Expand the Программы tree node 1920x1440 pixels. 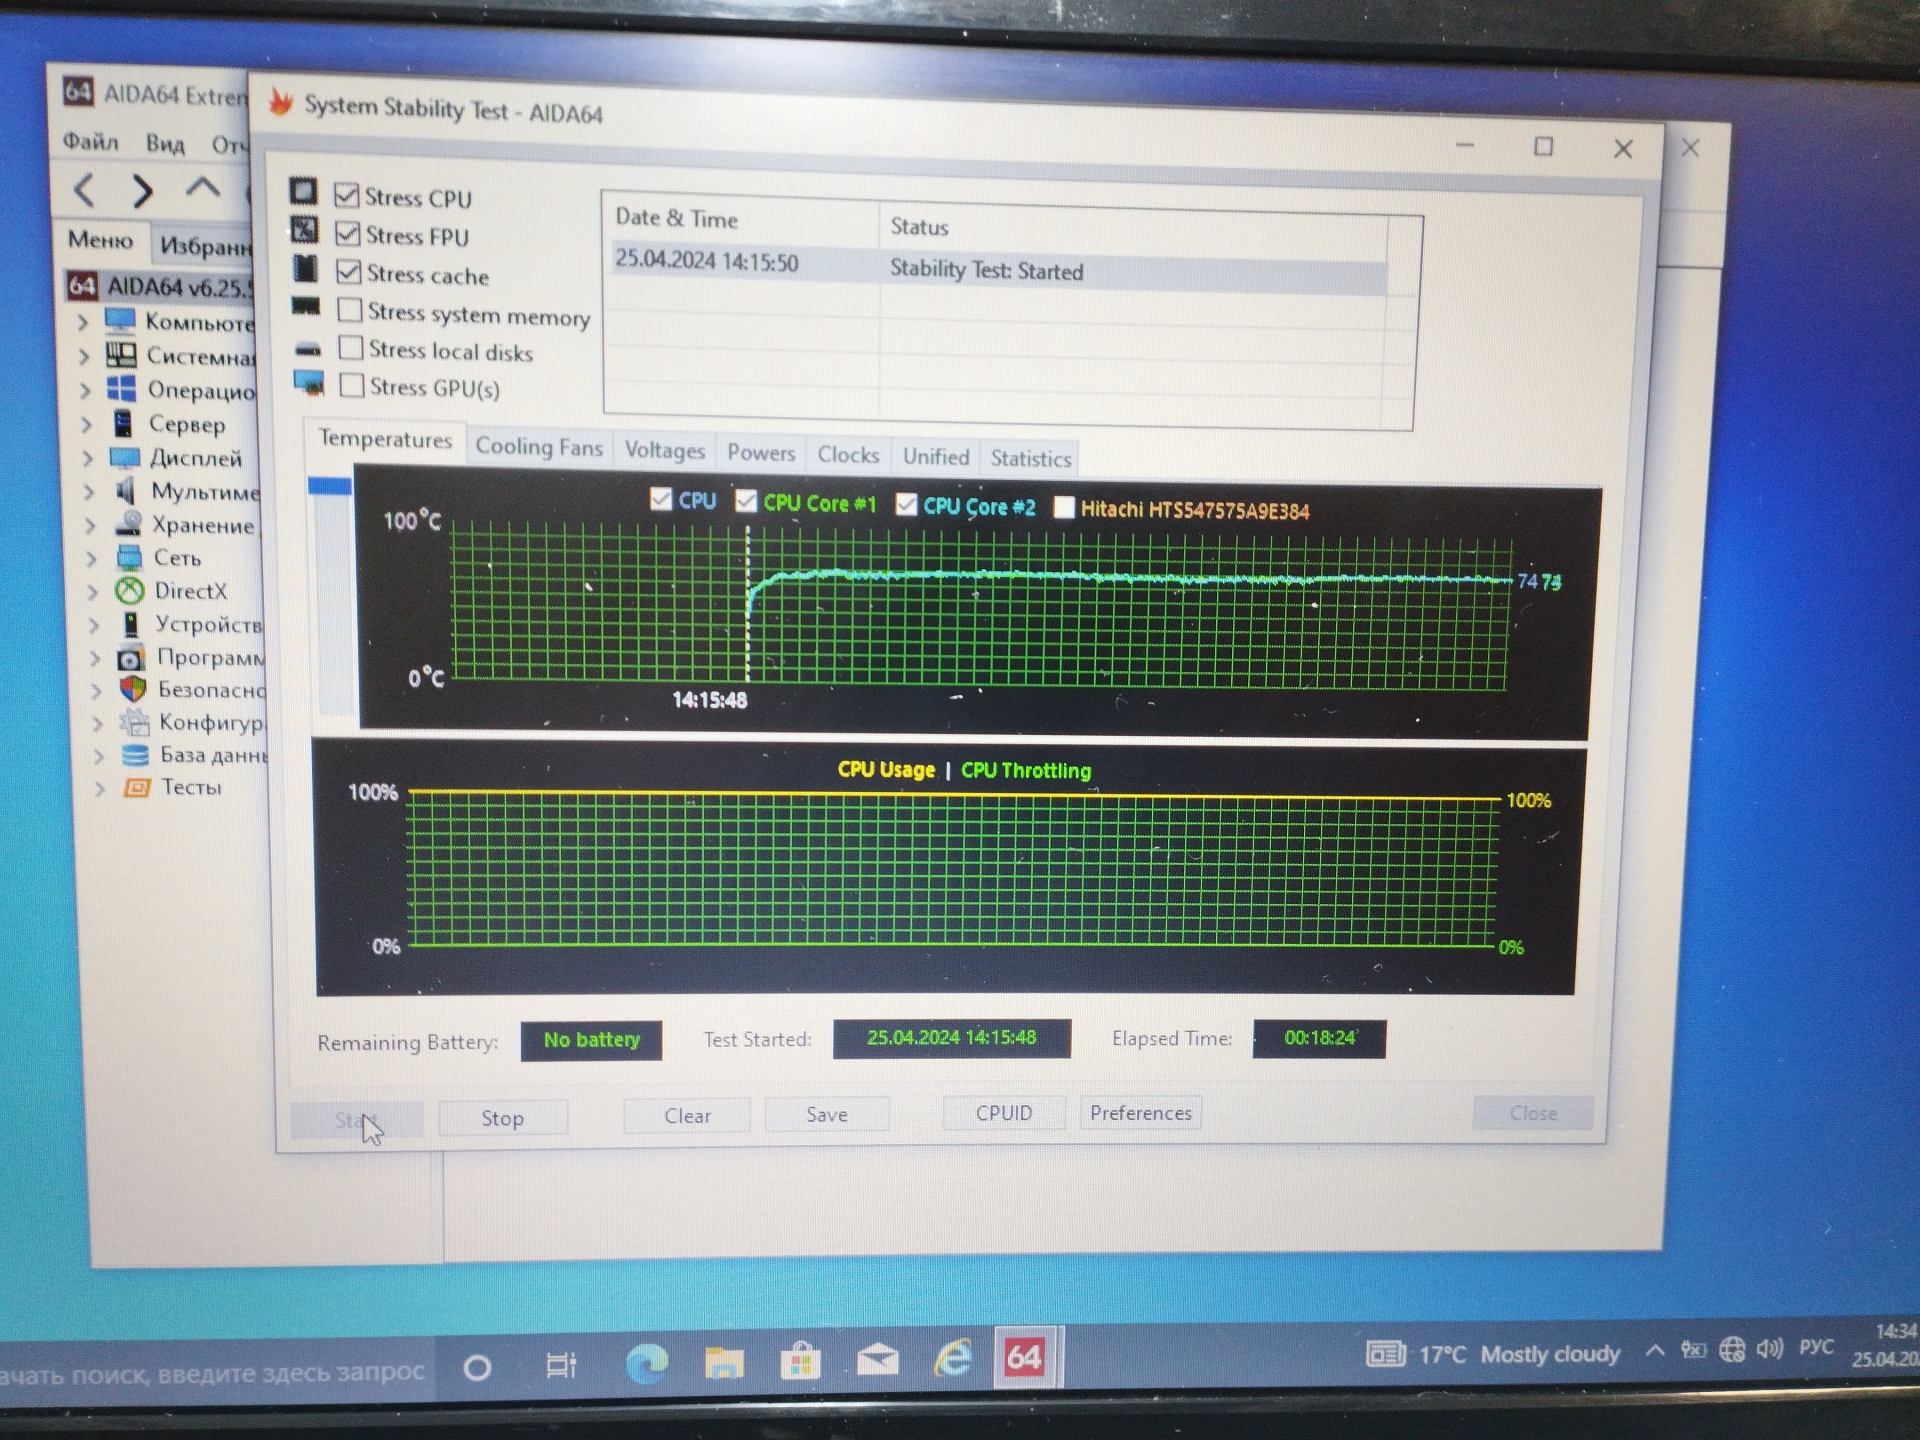[96, 657]
